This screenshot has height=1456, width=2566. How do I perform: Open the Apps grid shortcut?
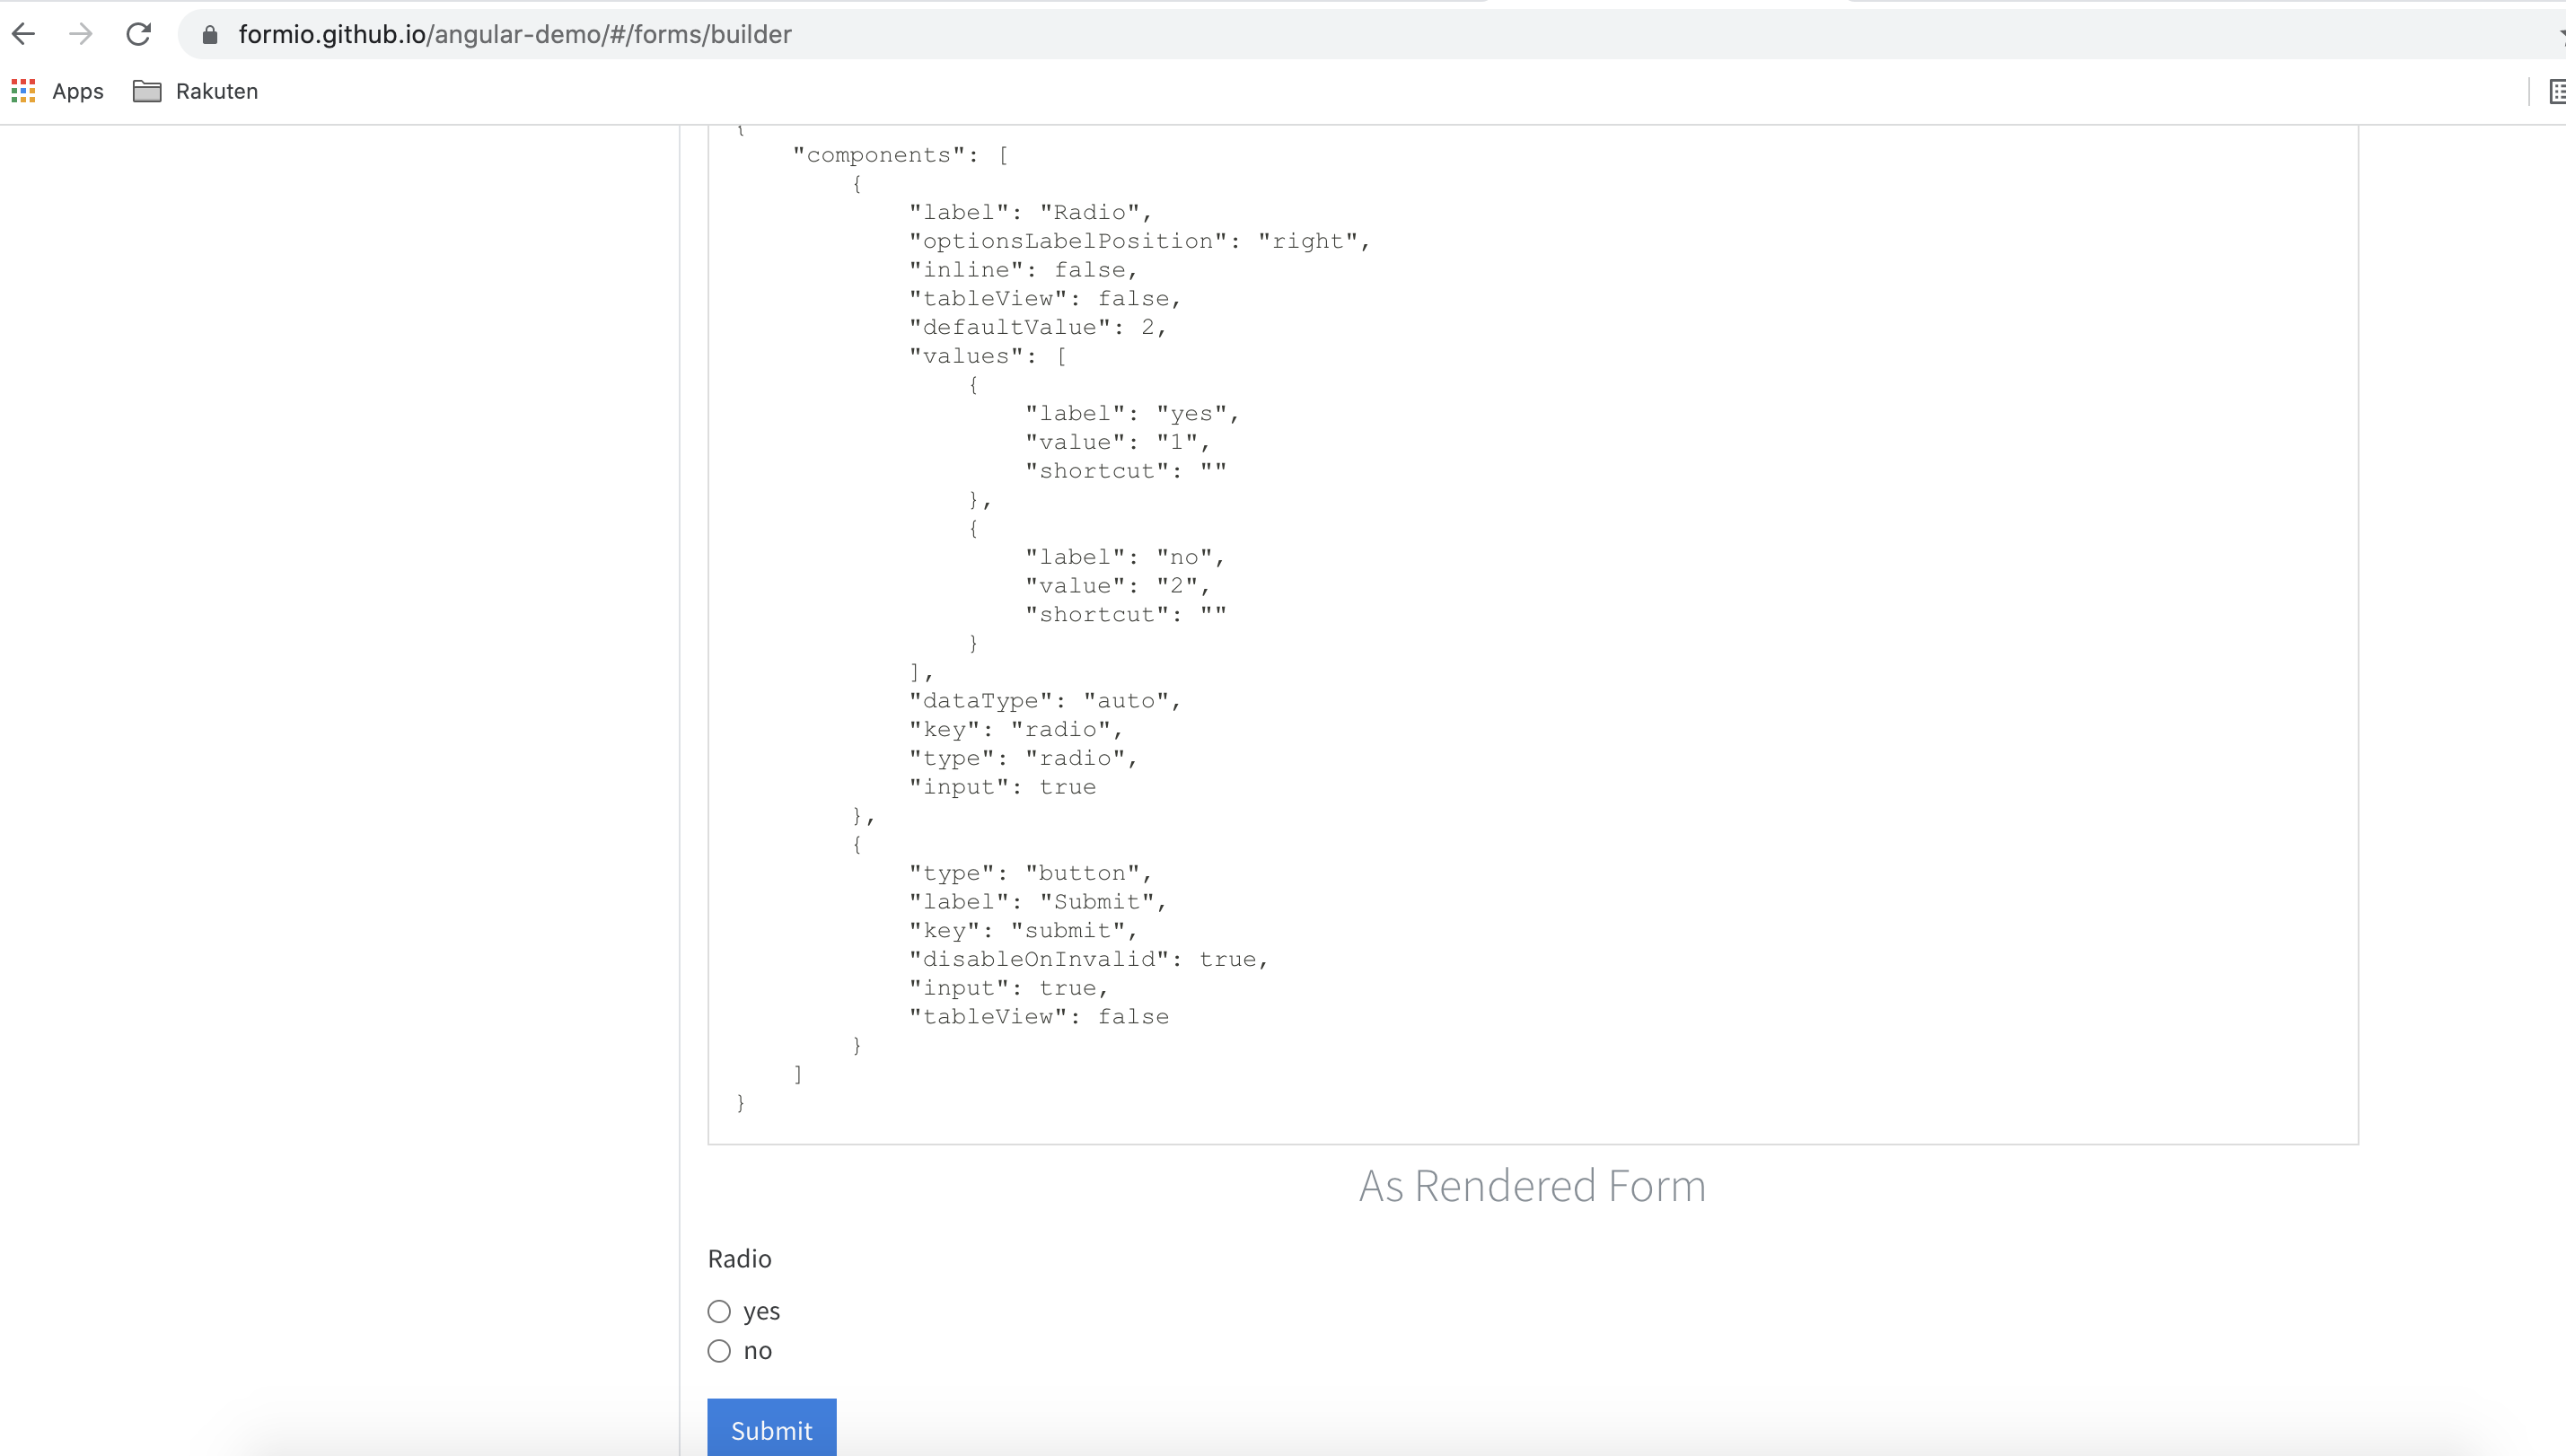click(57, 91)
